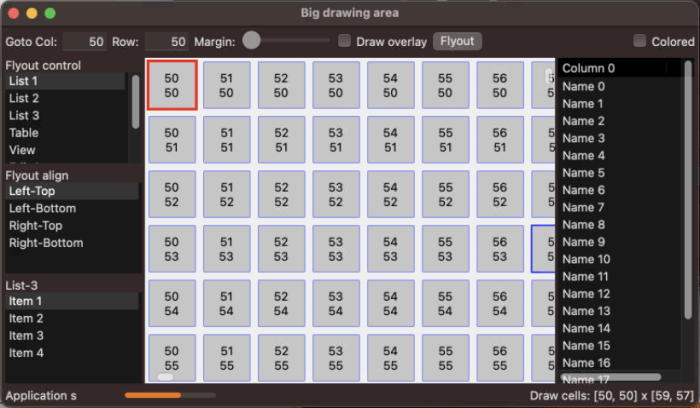Click the Column 0 header in flyout

tap(589, 69)
